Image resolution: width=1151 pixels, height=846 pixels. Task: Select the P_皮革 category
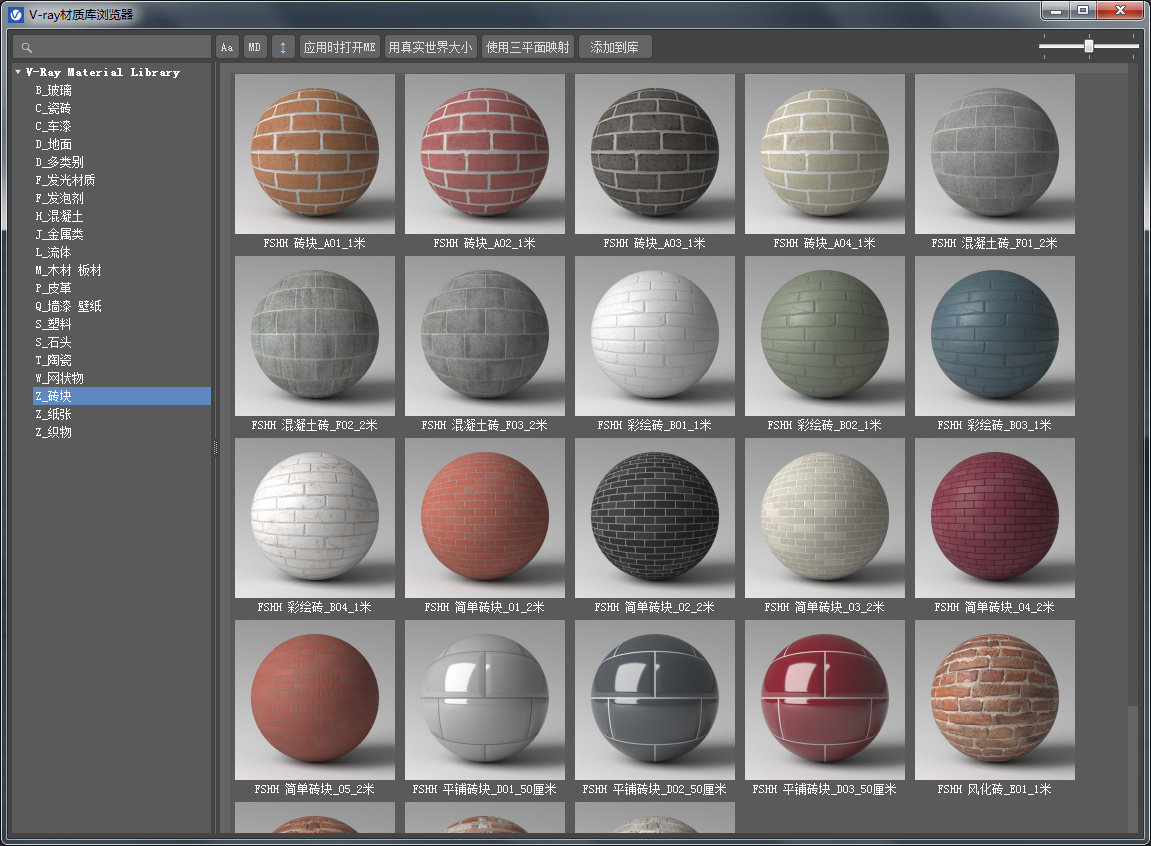tap(54, 288)
